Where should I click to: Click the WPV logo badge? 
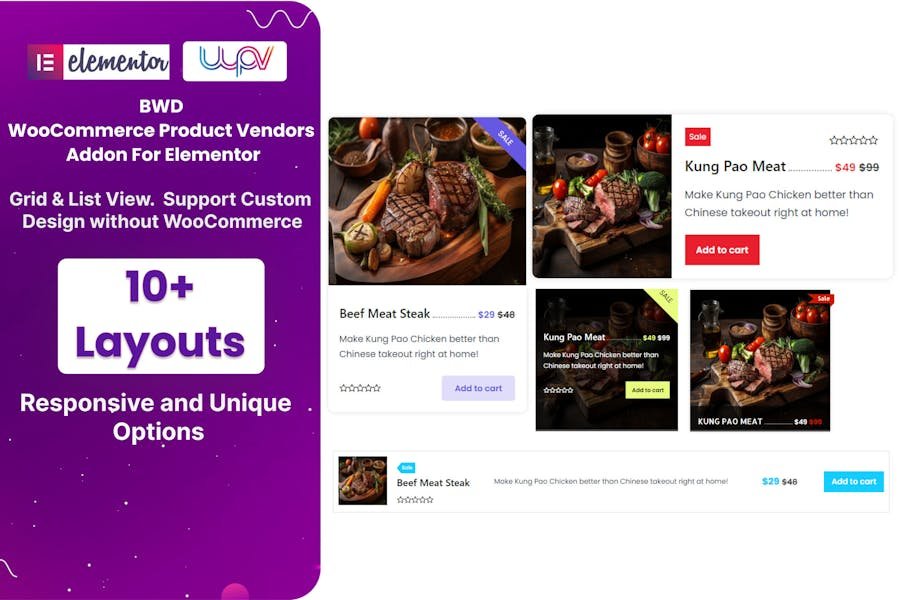point(235,61)
